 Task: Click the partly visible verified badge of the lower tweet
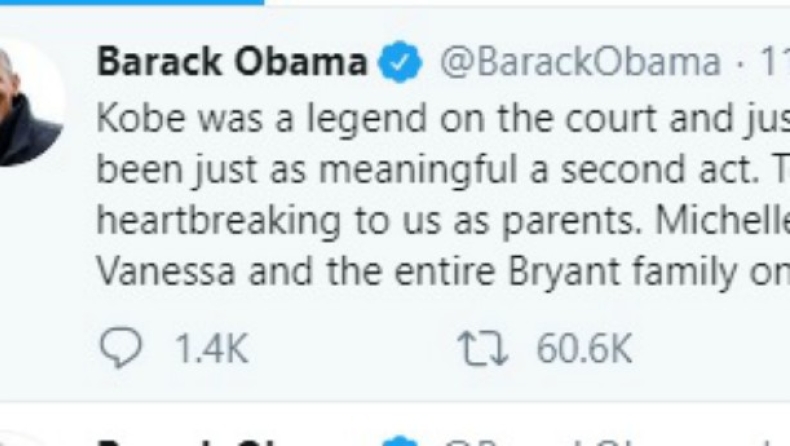point(400,441)
